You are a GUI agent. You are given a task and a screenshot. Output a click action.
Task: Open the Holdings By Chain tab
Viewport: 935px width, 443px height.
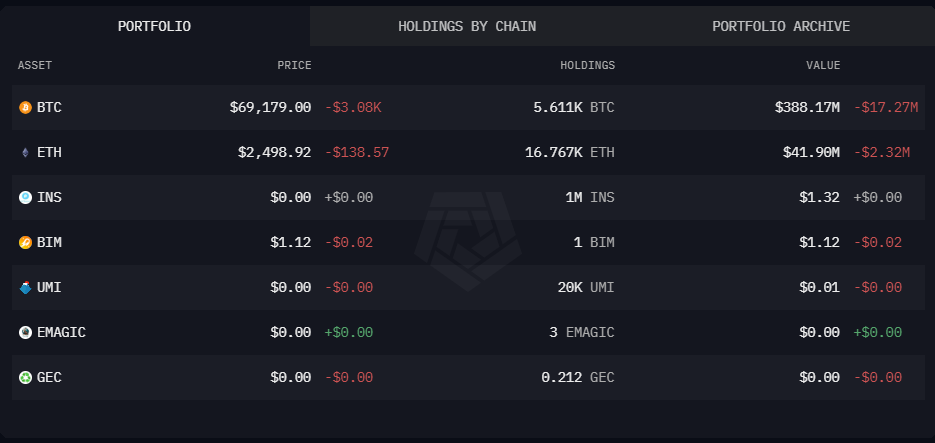(x=466, y=26)
